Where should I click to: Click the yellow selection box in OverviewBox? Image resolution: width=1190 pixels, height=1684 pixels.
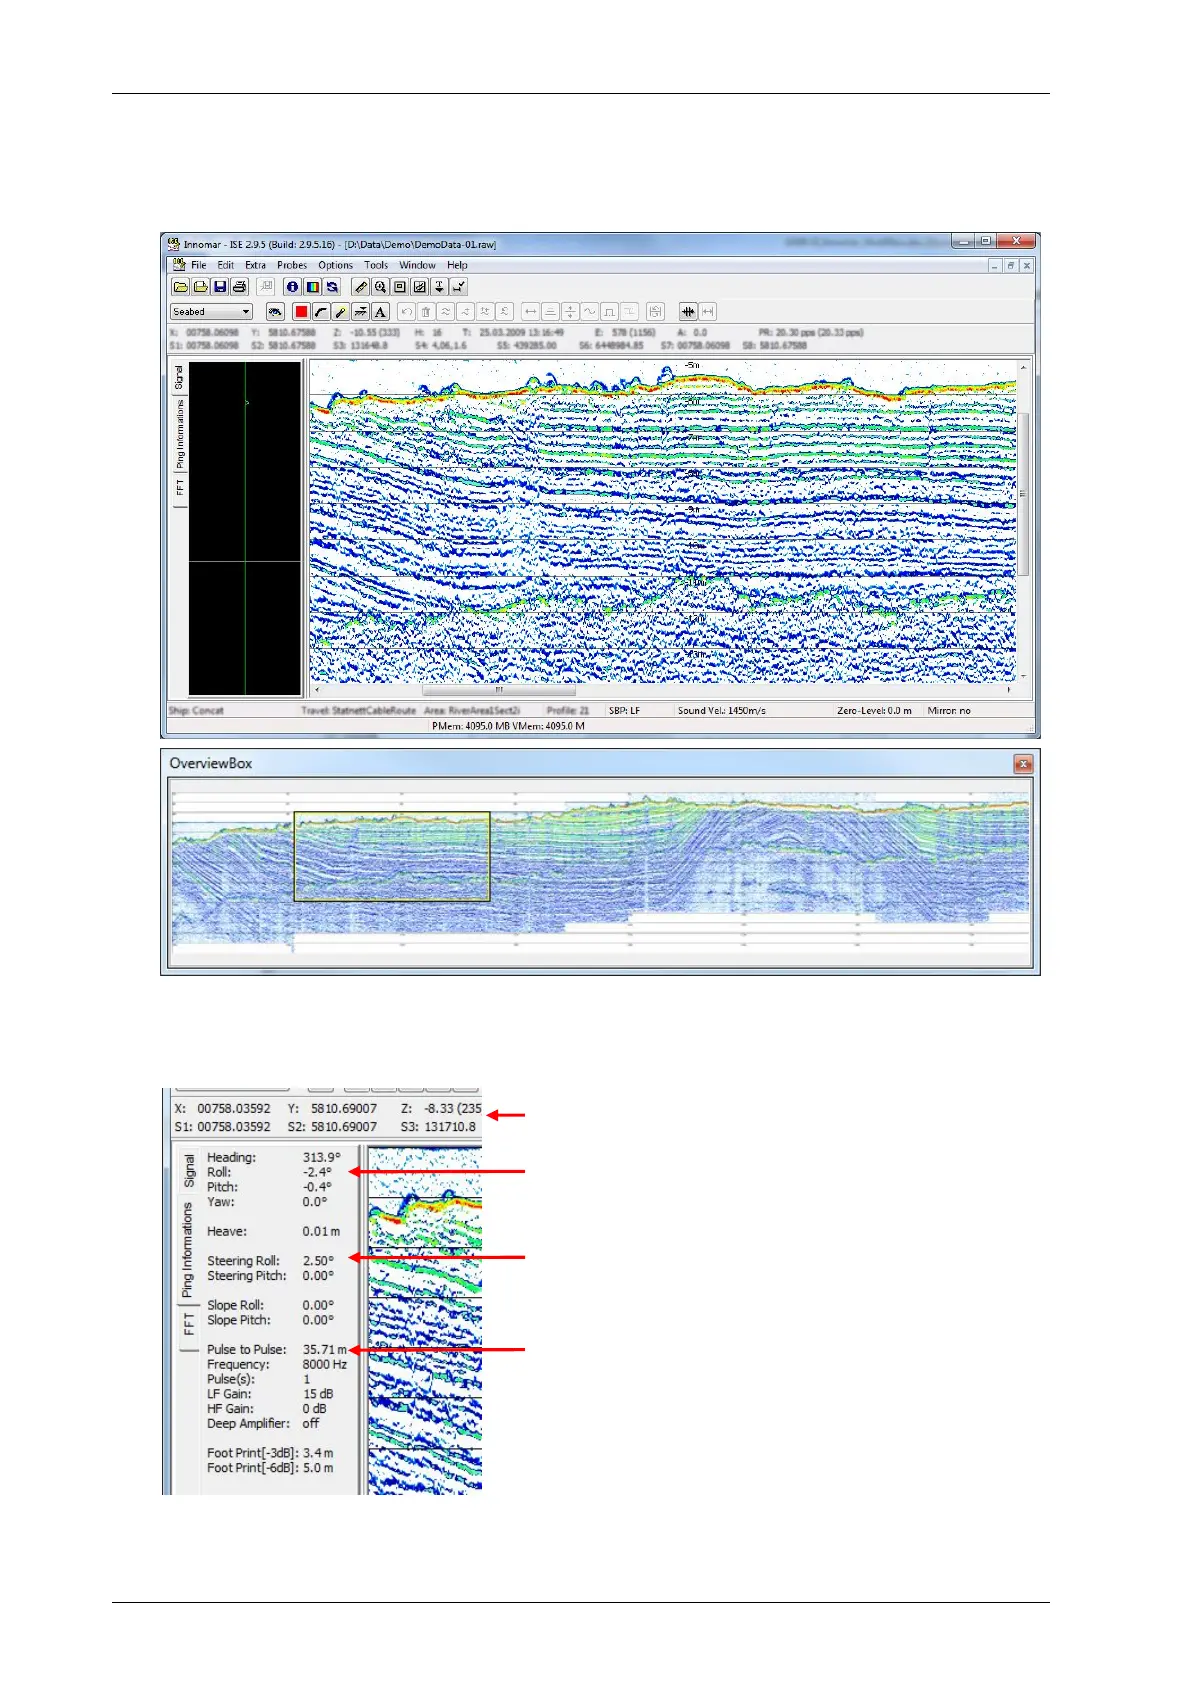click(392, 856)
